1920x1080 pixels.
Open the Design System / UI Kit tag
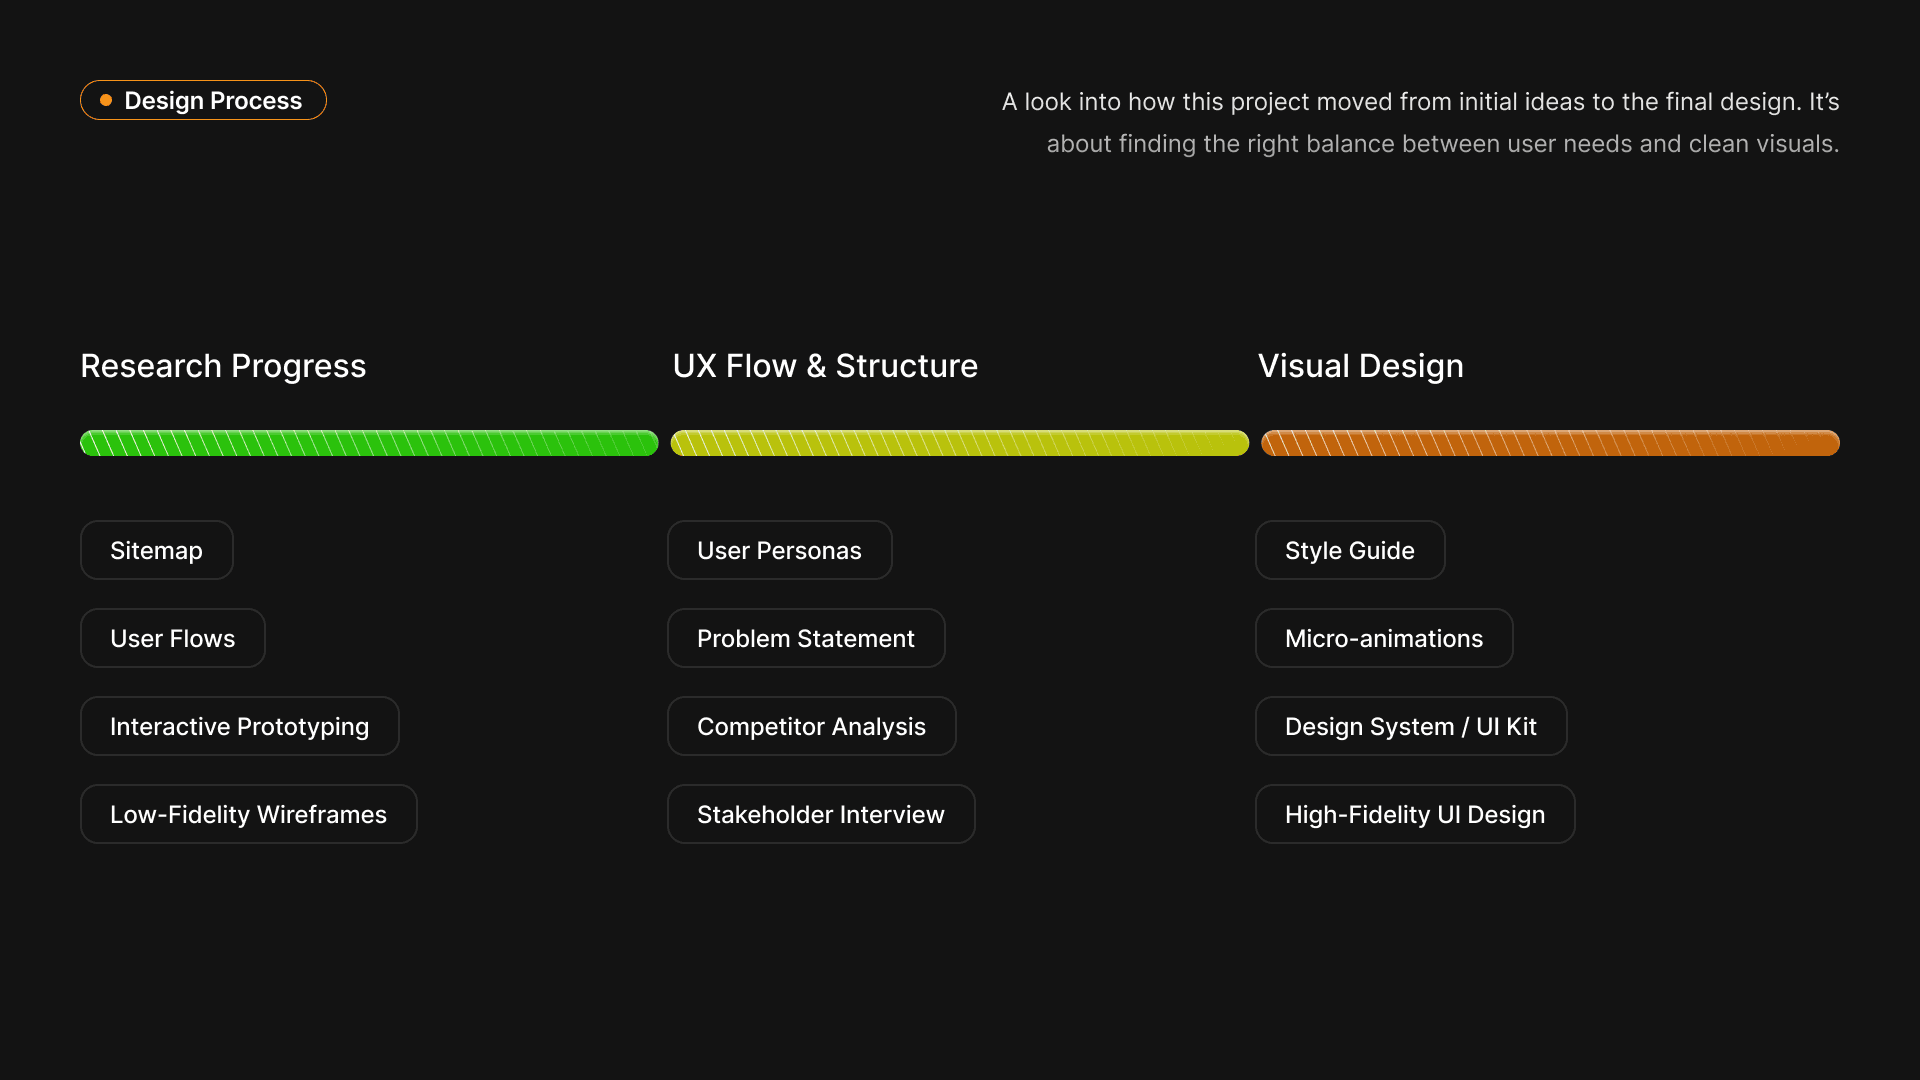click(x=1410, y=726)
